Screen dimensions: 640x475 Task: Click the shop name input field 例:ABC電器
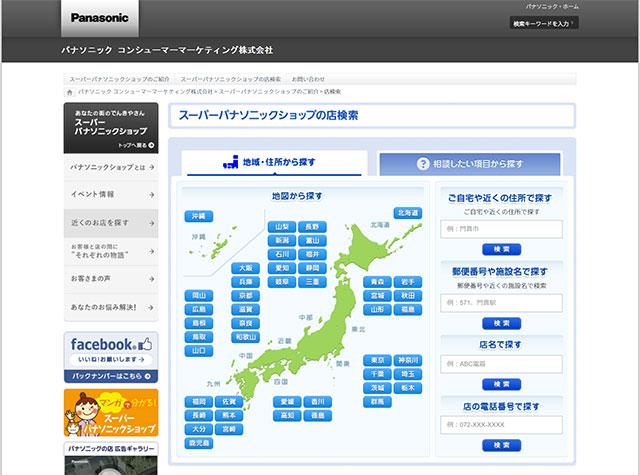pyautogui.click(x=501, y=364)
